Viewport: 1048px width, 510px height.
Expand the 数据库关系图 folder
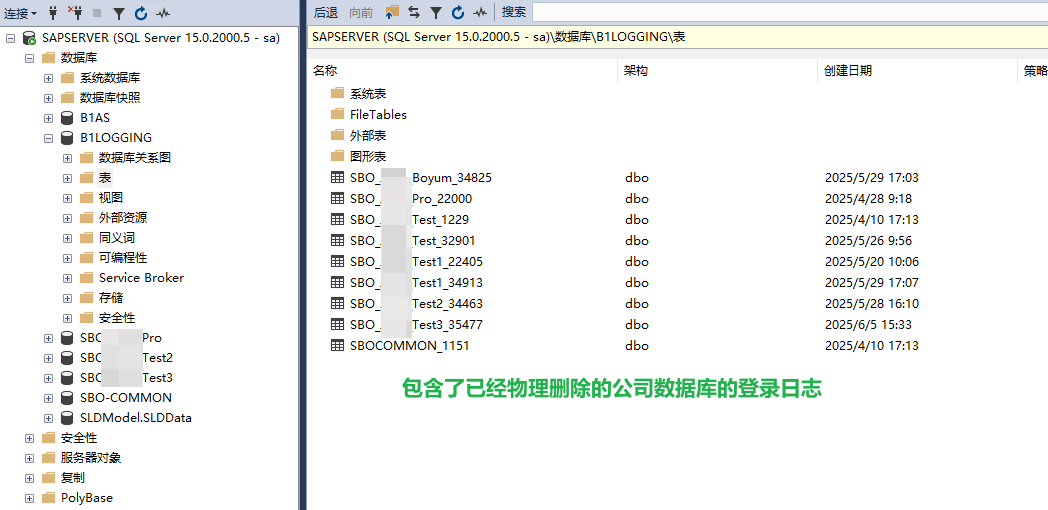point(67,158)
